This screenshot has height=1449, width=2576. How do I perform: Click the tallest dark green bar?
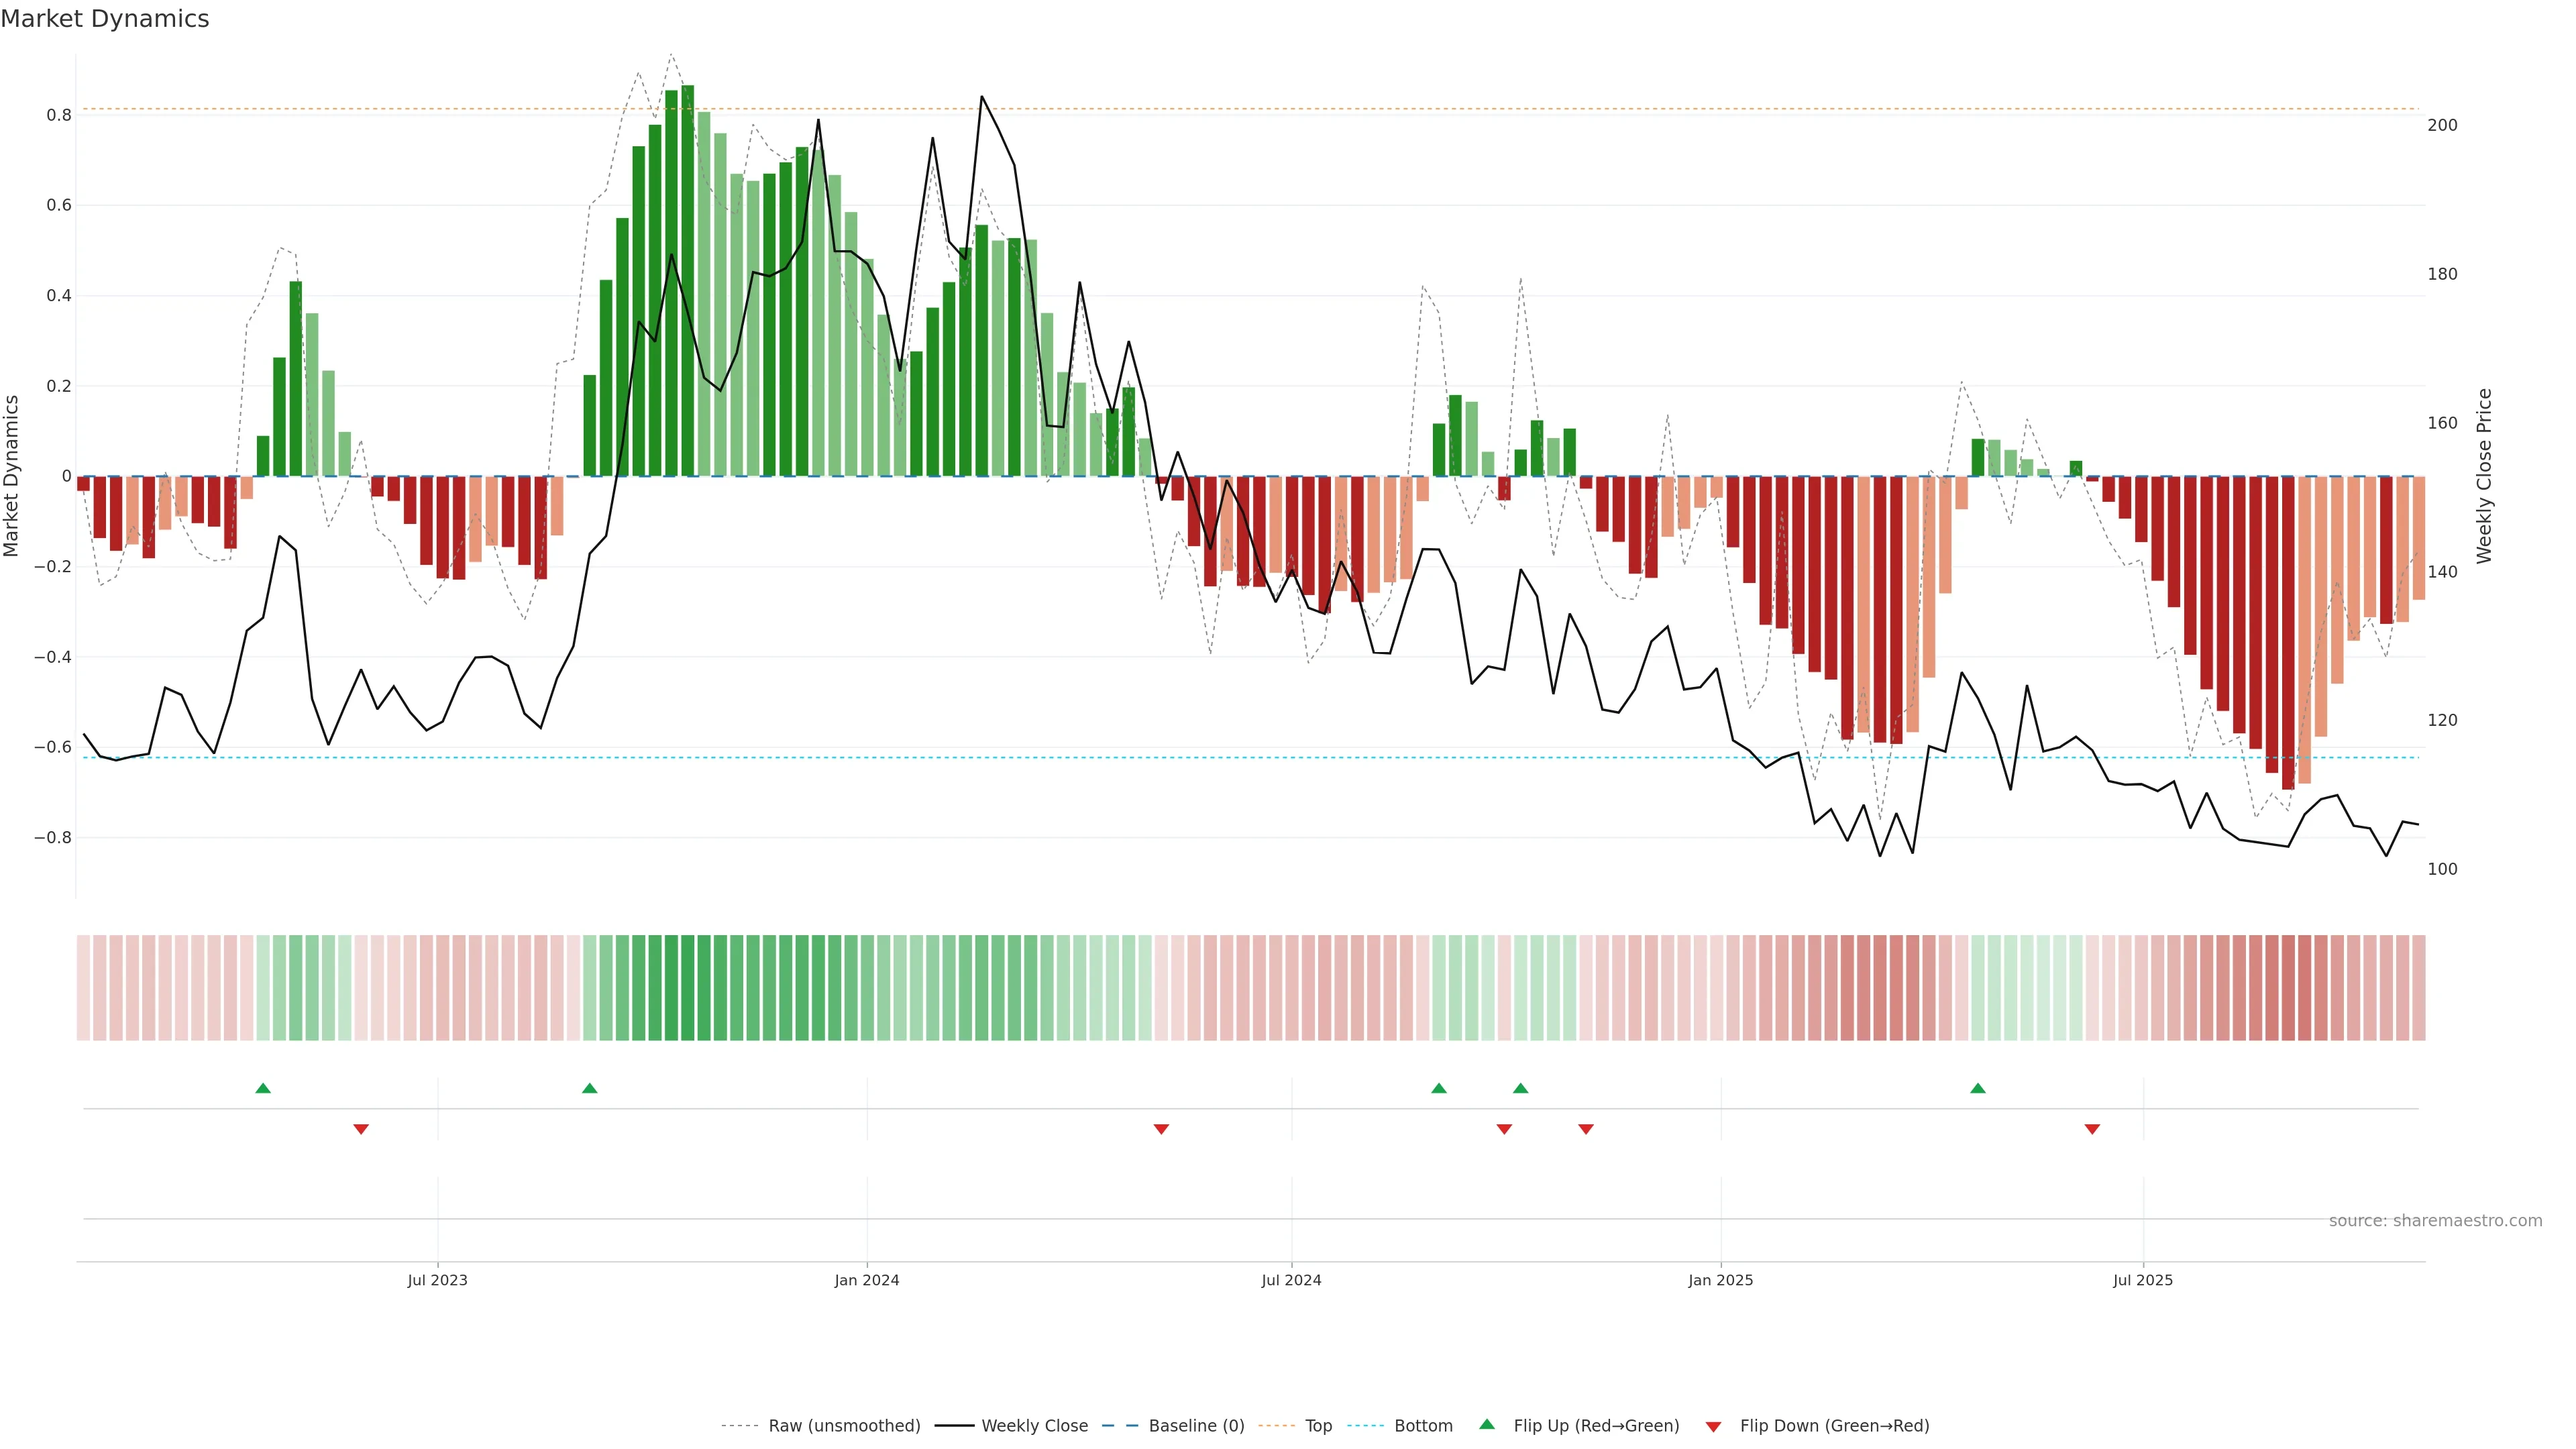point(688,280)
